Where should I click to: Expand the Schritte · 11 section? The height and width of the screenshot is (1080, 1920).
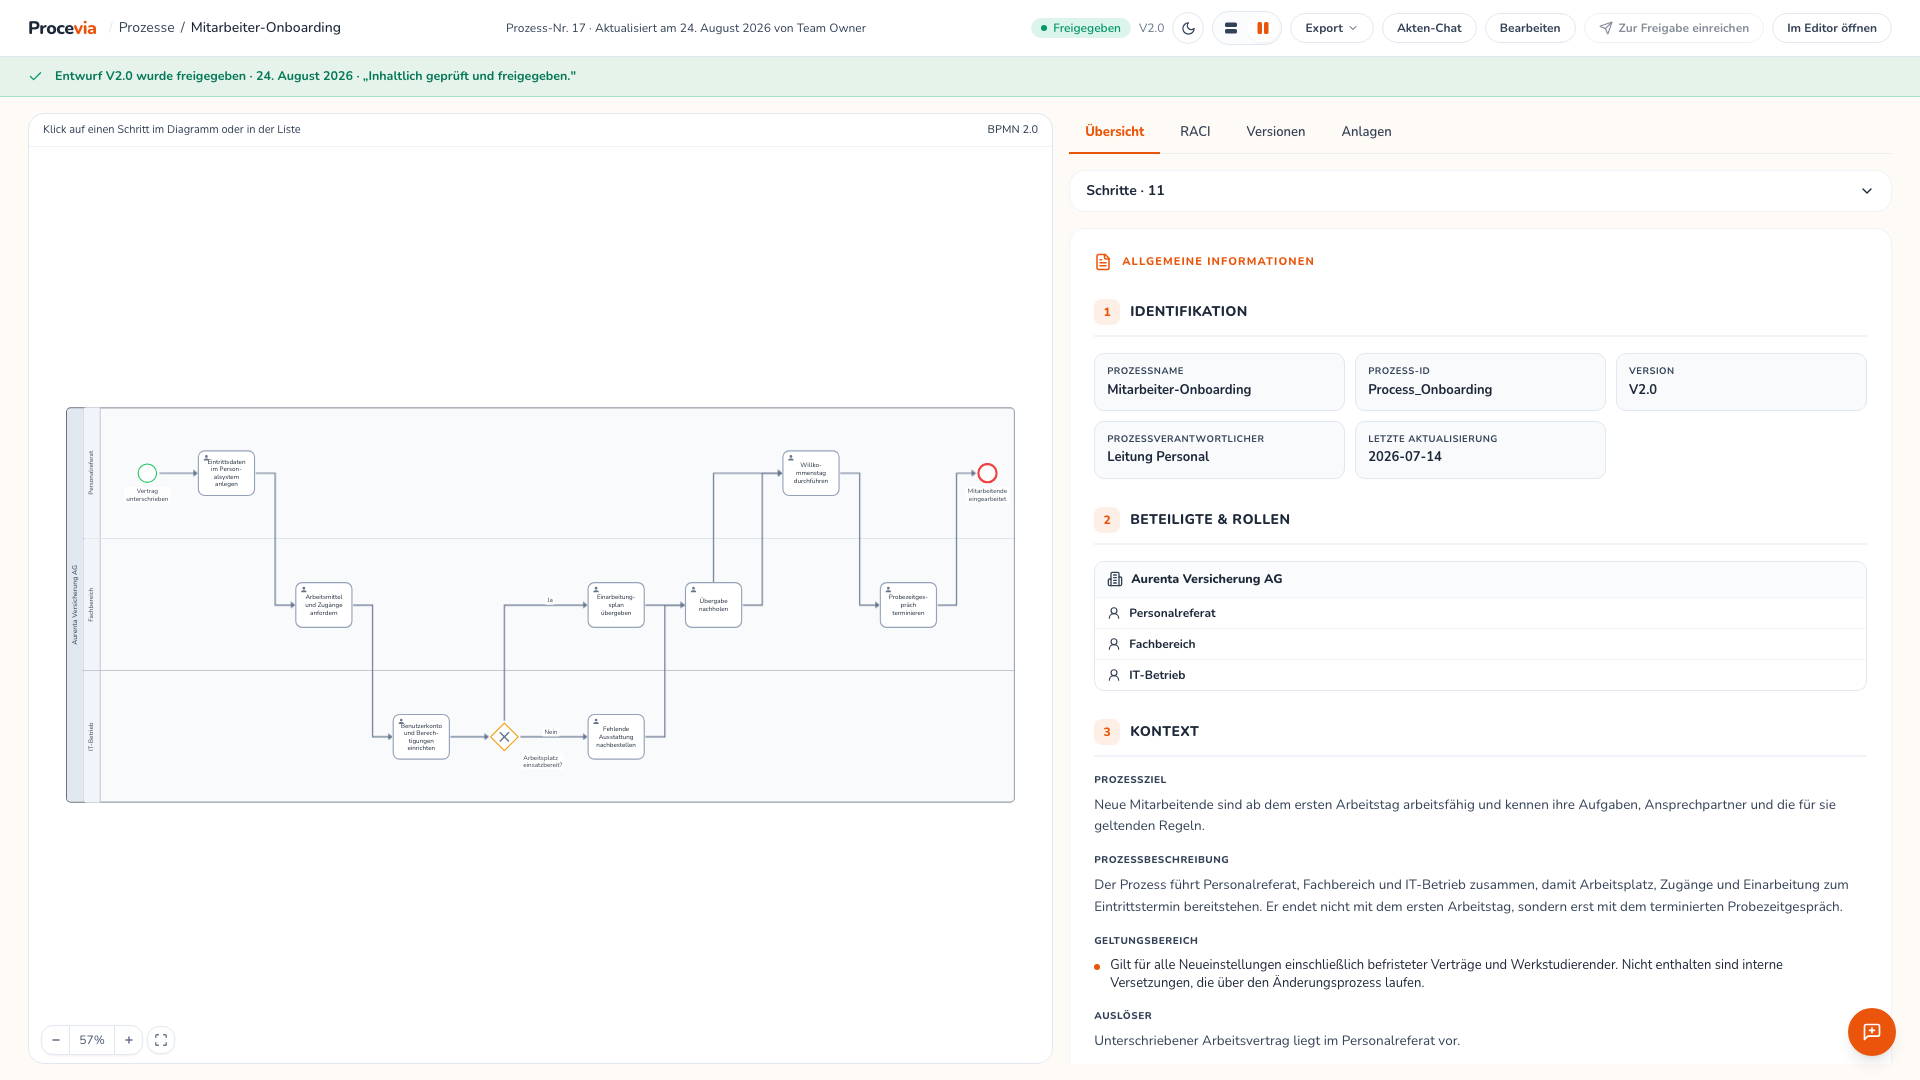[1480, 191]
